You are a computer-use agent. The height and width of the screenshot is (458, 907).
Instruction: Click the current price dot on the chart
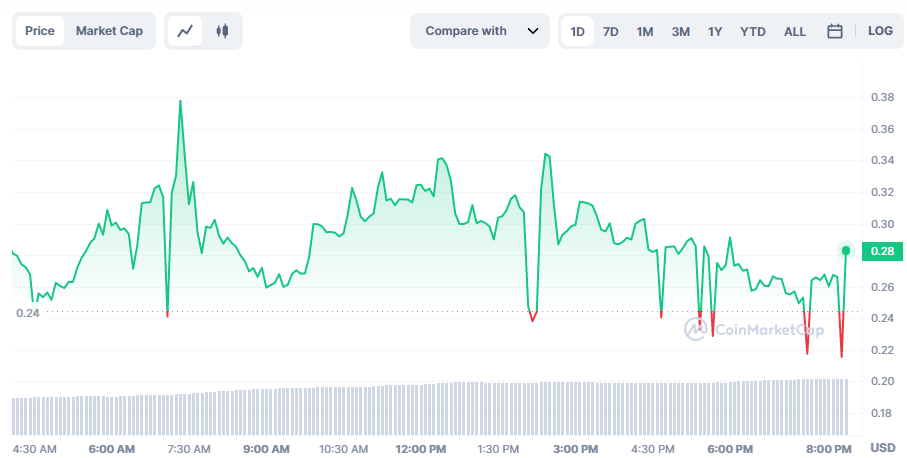[846, 250]
